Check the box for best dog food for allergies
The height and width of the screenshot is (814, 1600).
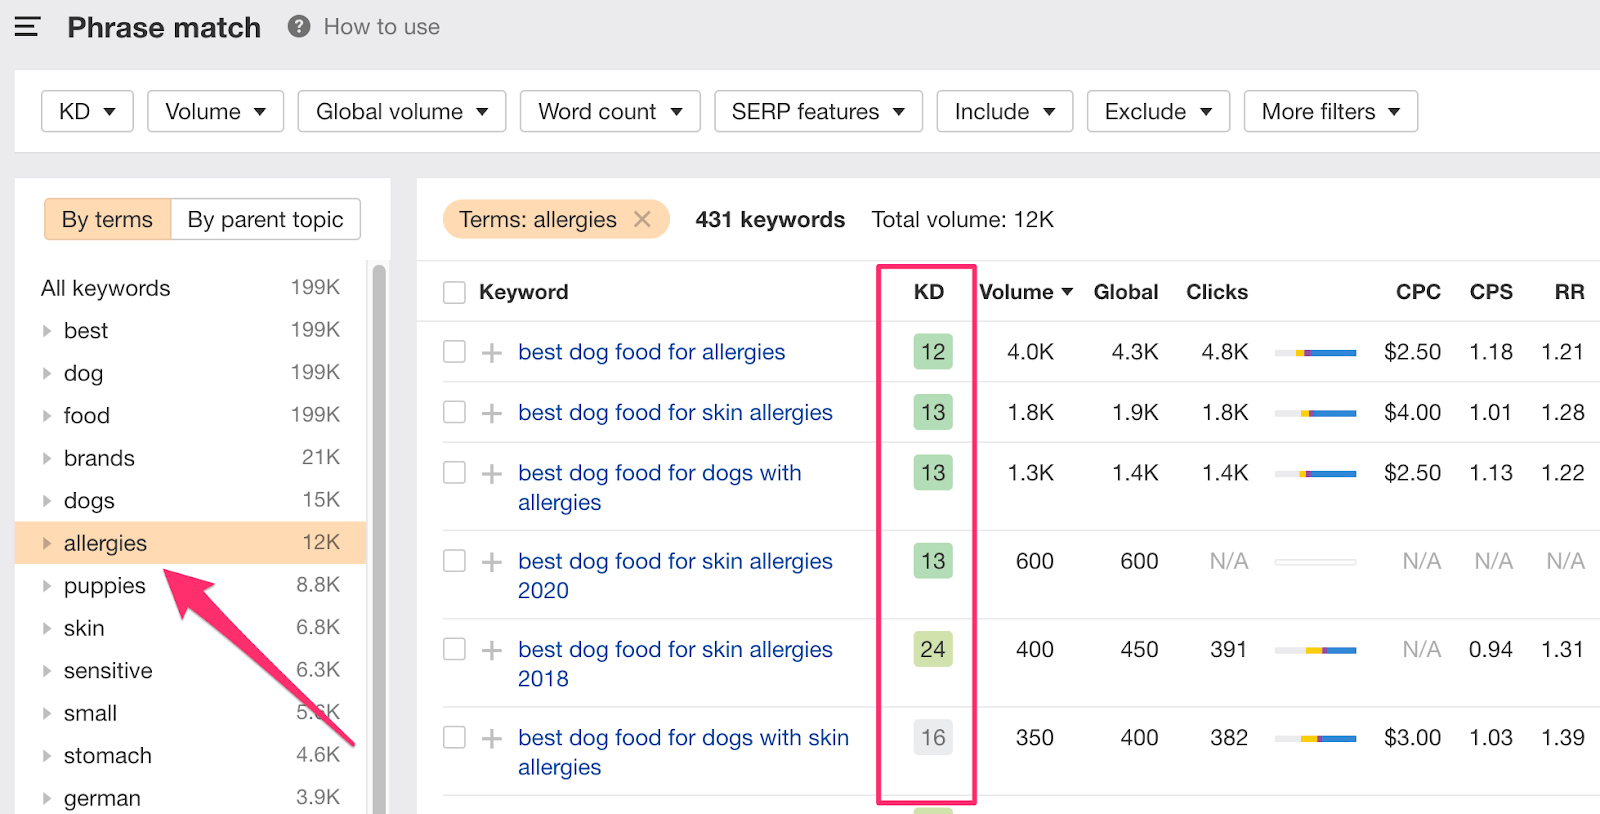(x=455, y=352)
